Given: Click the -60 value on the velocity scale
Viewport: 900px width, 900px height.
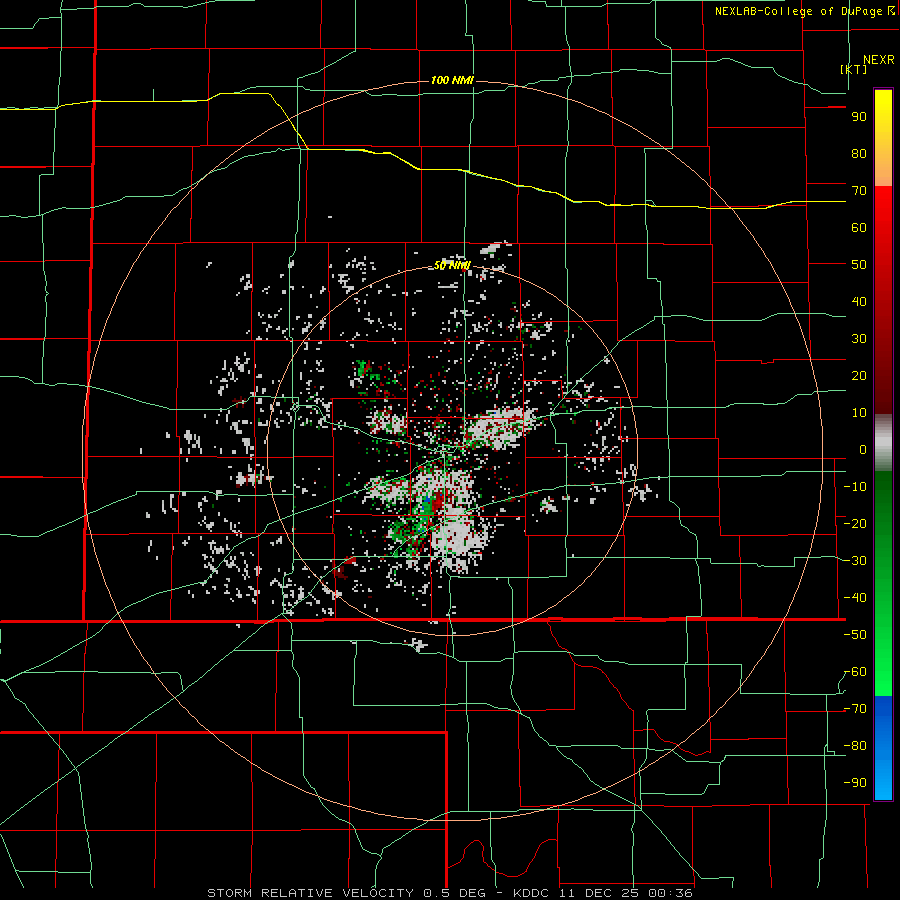Looking at the screenshot, I should click(855, 672).
